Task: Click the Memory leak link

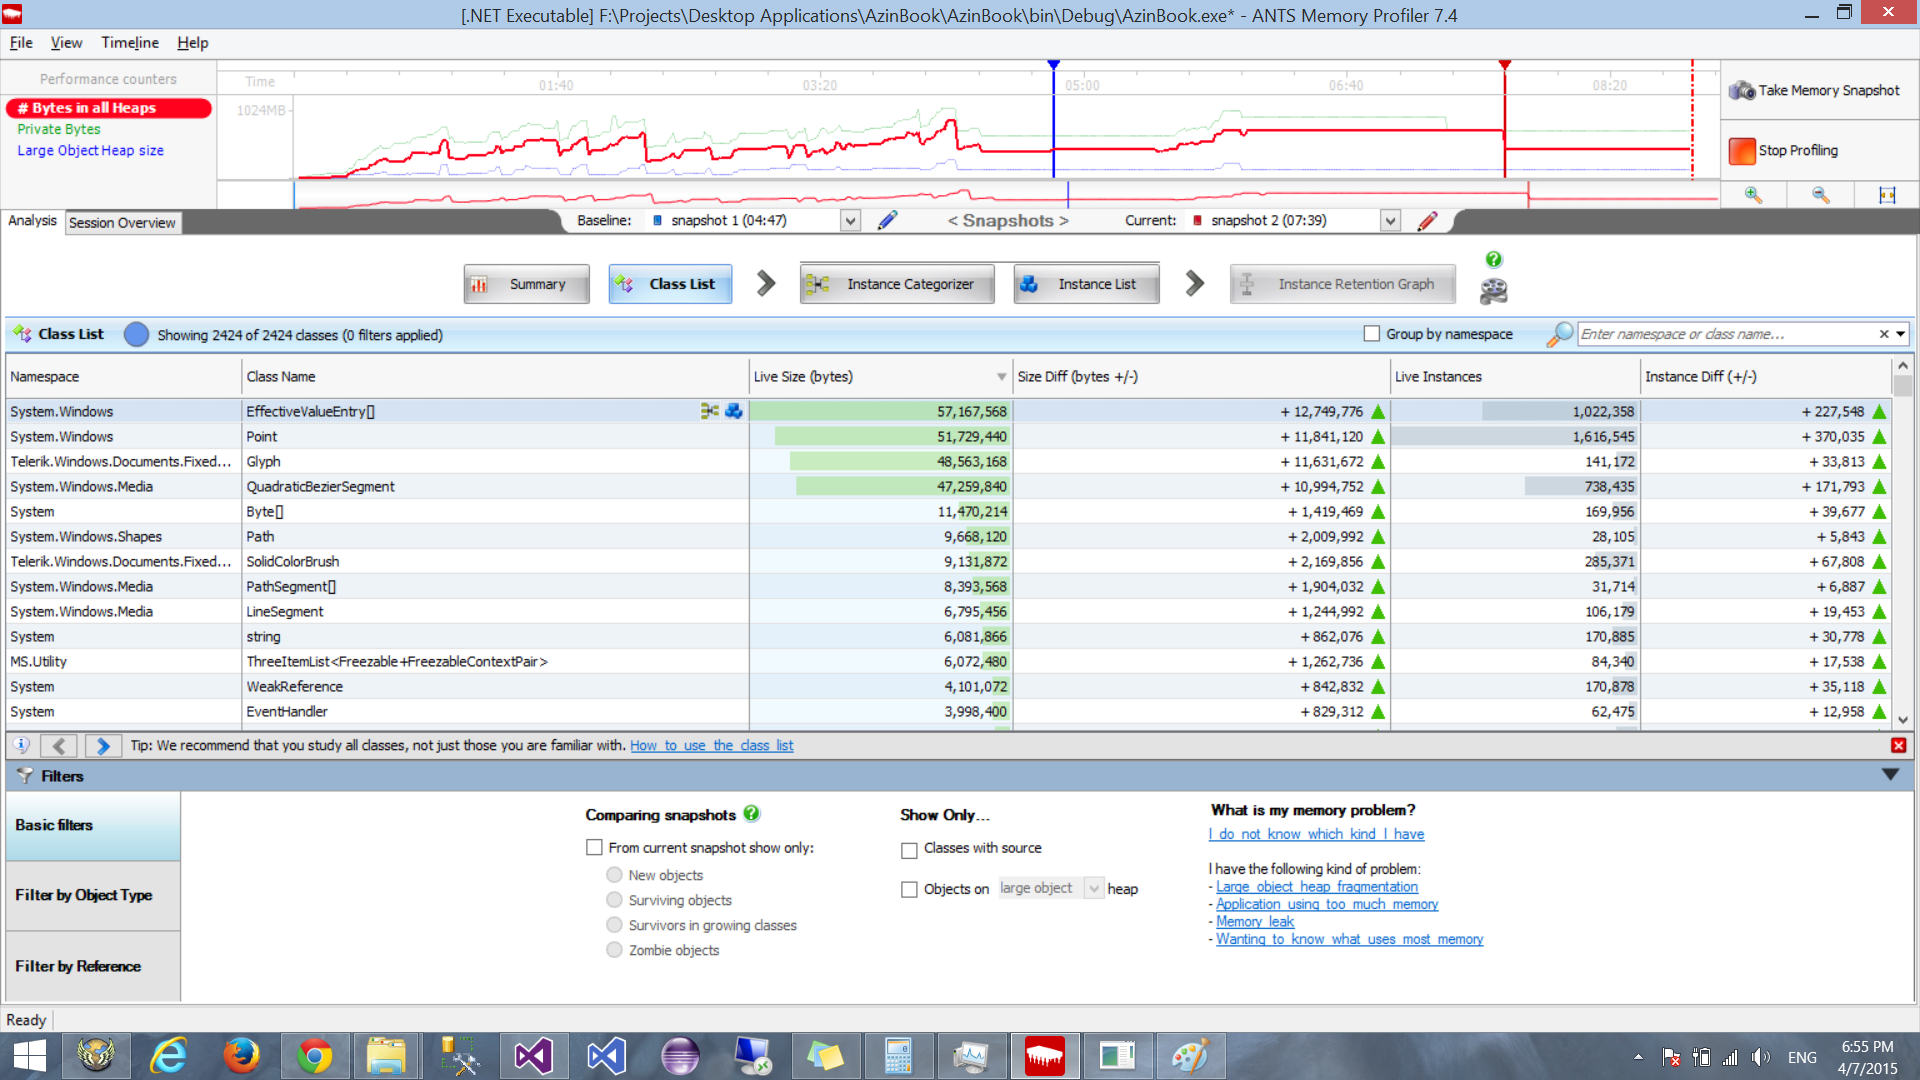Action: pos(1254,922)
